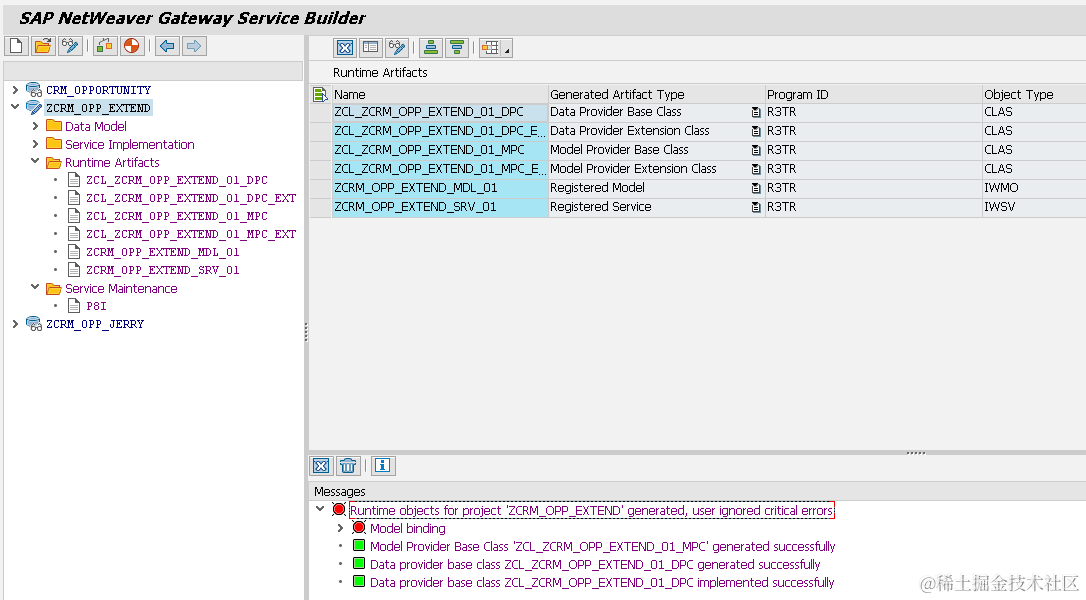
Task: Go back with the left arrow icon
Action: (167, 46)
